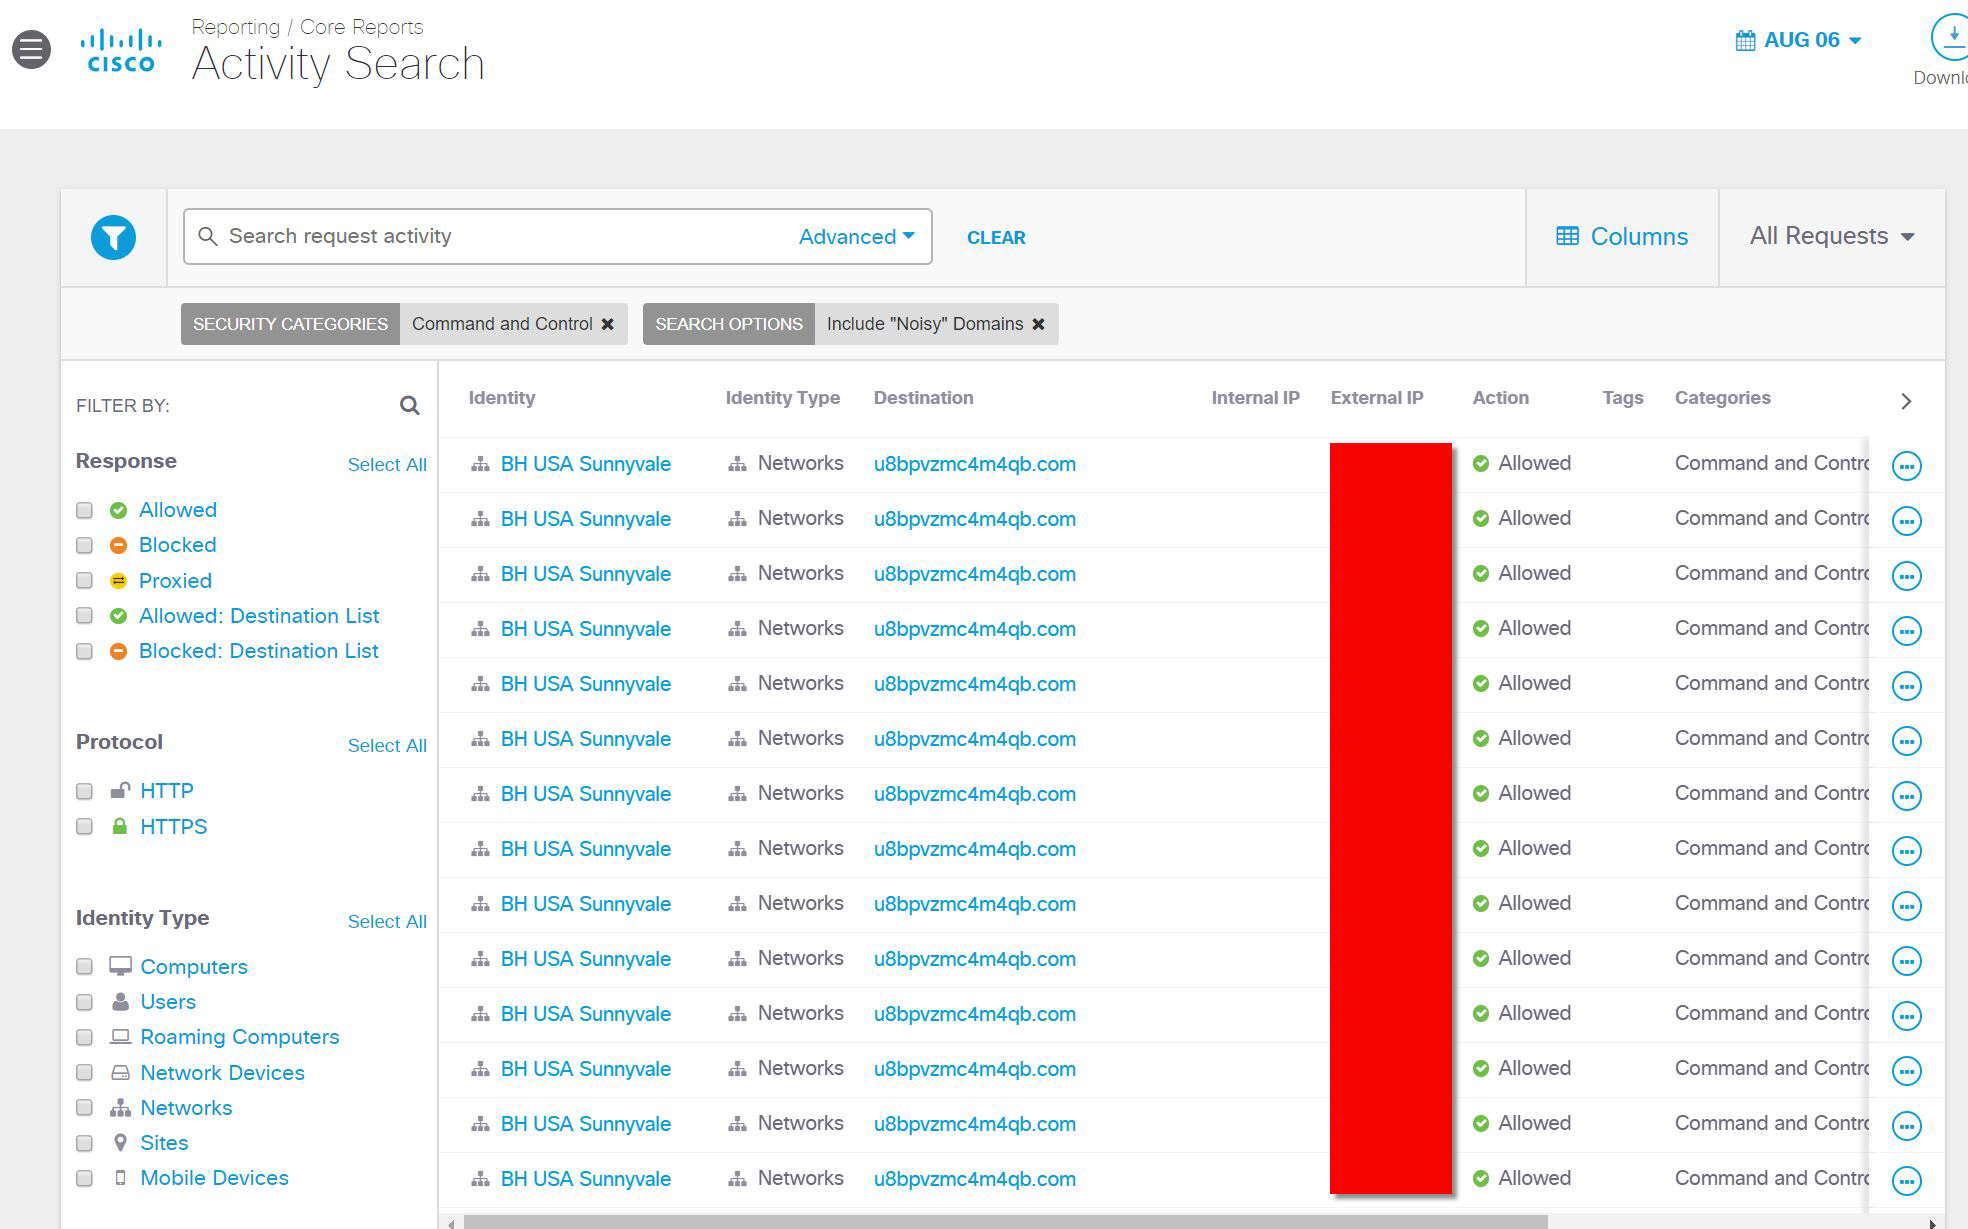Viewport: 1968px width, 1229px height.
Task: Click the blue filter funnel icon
Action: [x=113, y=237]
